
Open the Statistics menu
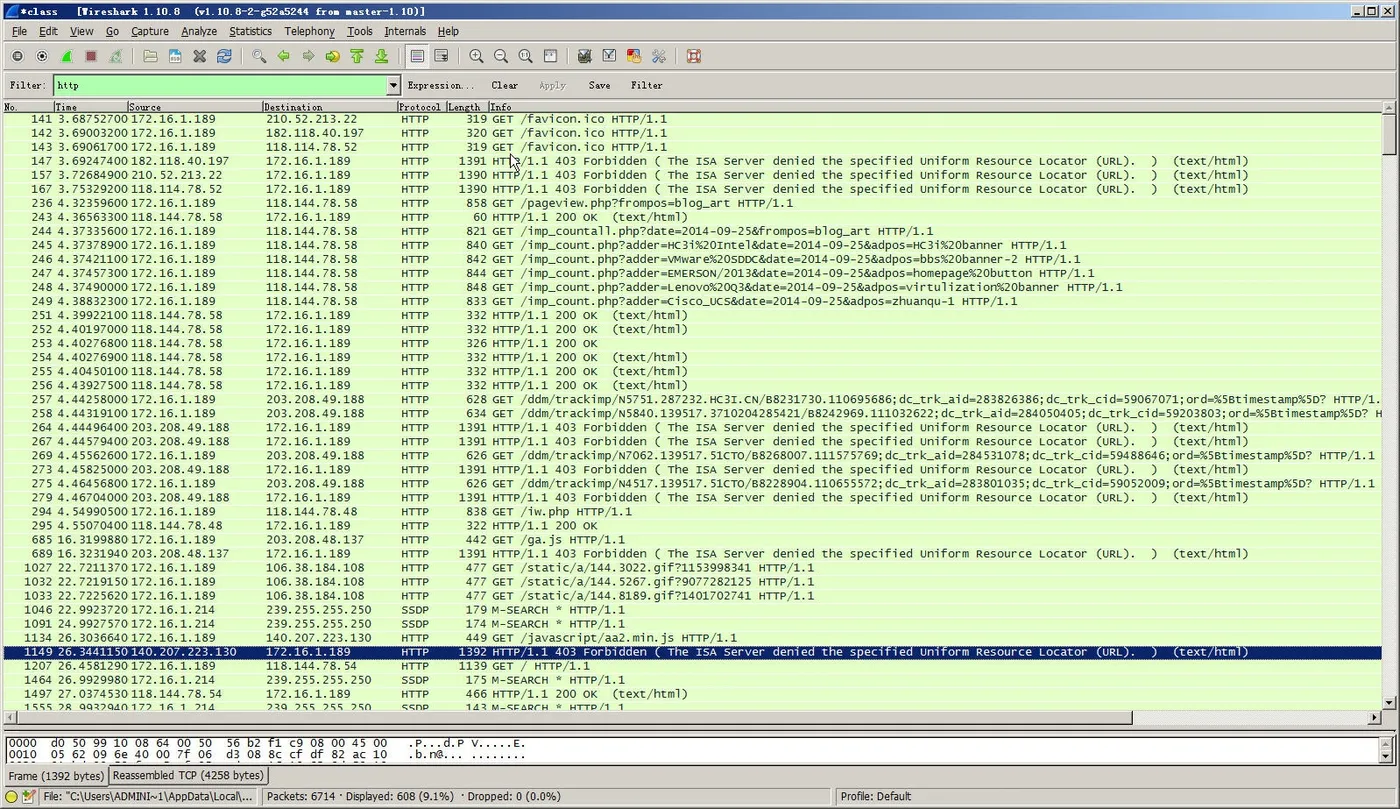click(250, 31)
